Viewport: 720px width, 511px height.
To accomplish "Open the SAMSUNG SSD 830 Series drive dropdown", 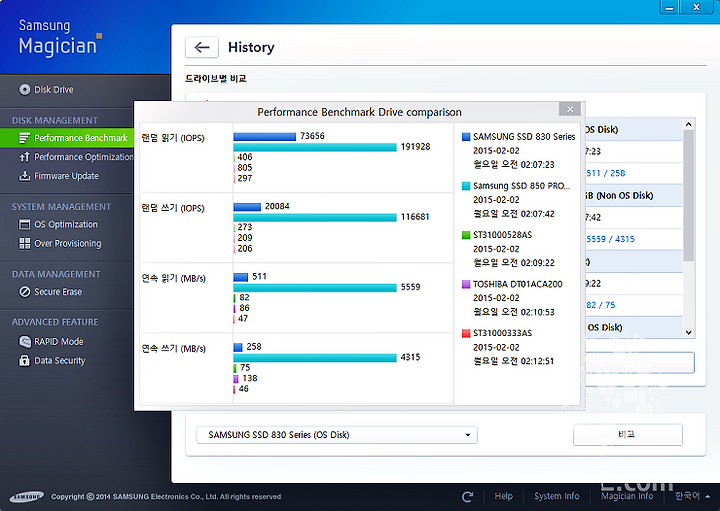I will pyautogui.click(x=337, y=435).
